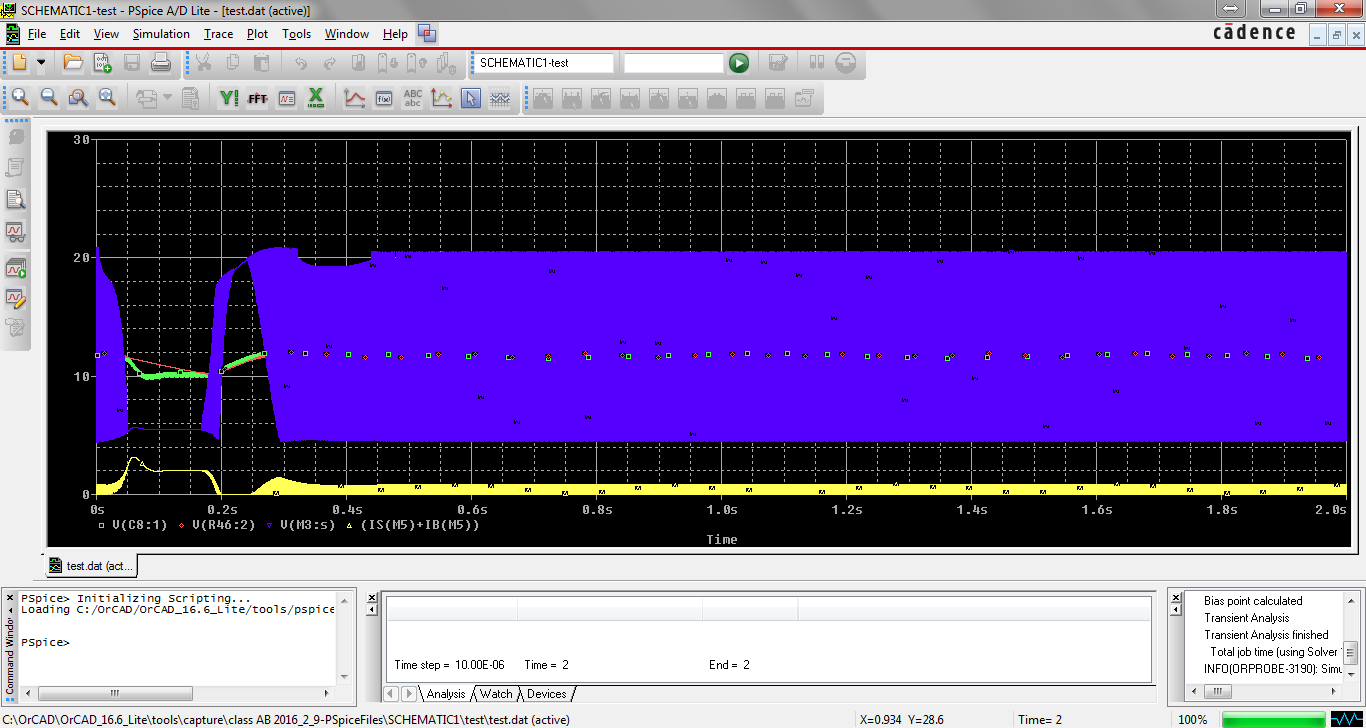
Task: Select the Watch tab
Action: (x=496, y=694)
